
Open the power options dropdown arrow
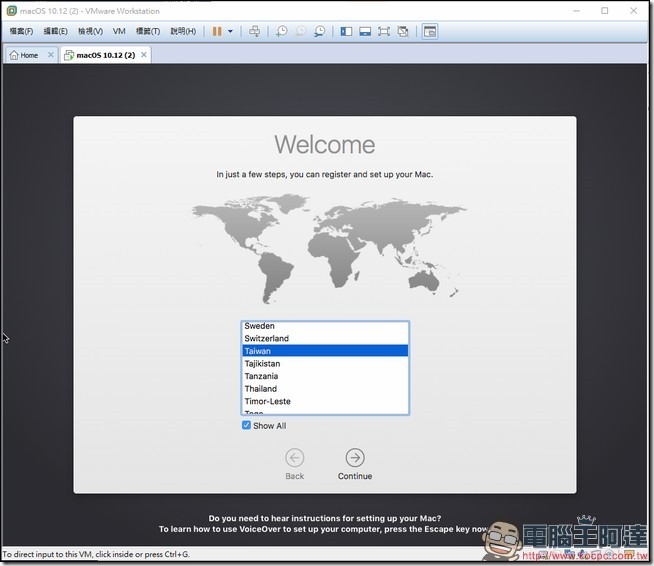click(x=230, y=31)
